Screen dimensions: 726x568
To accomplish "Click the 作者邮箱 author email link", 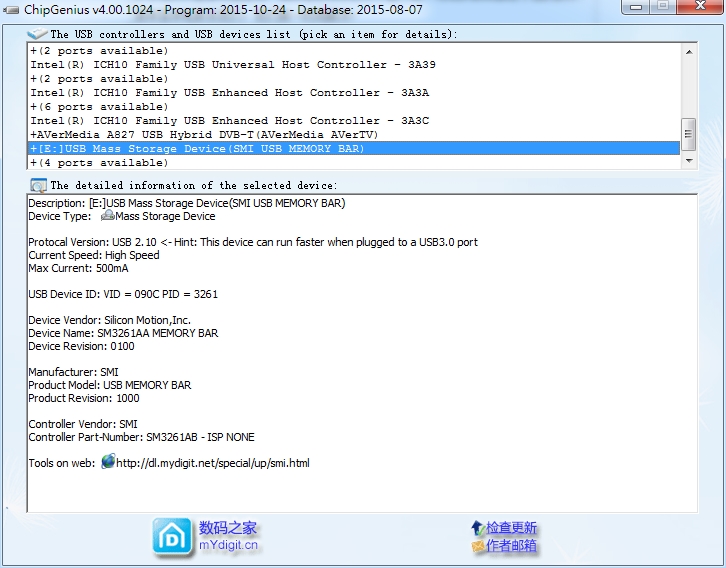I will click(511, 545).
